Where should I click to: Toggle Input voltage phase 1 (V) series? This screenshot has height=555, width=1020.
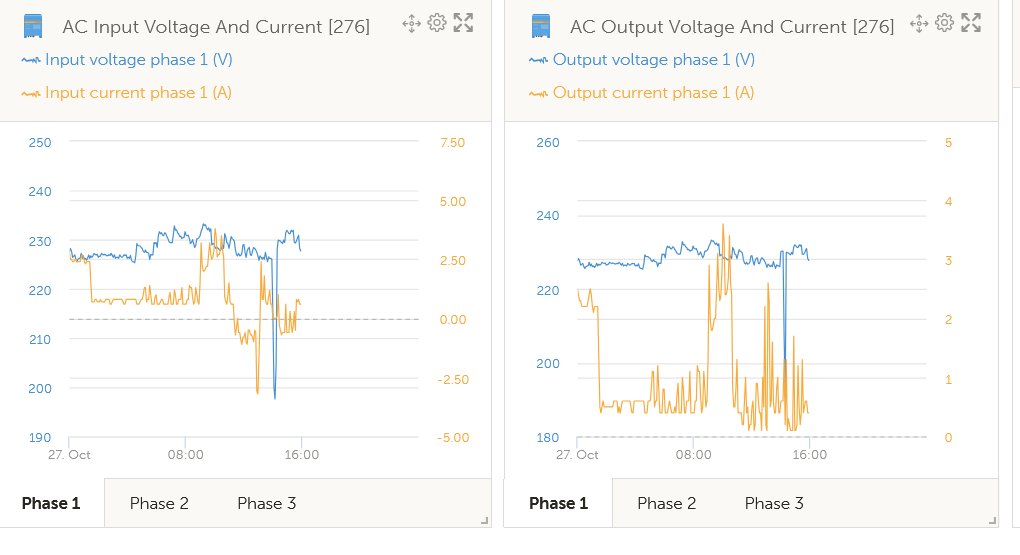(137, 61)
